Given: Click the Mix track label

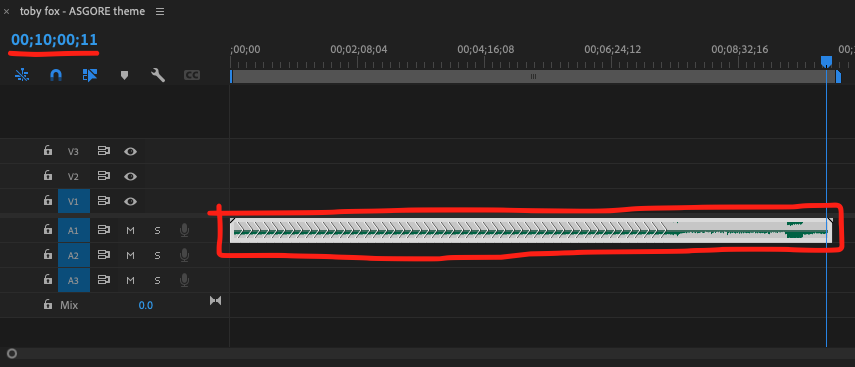Looking at the screenshot, I should (69, 305).
